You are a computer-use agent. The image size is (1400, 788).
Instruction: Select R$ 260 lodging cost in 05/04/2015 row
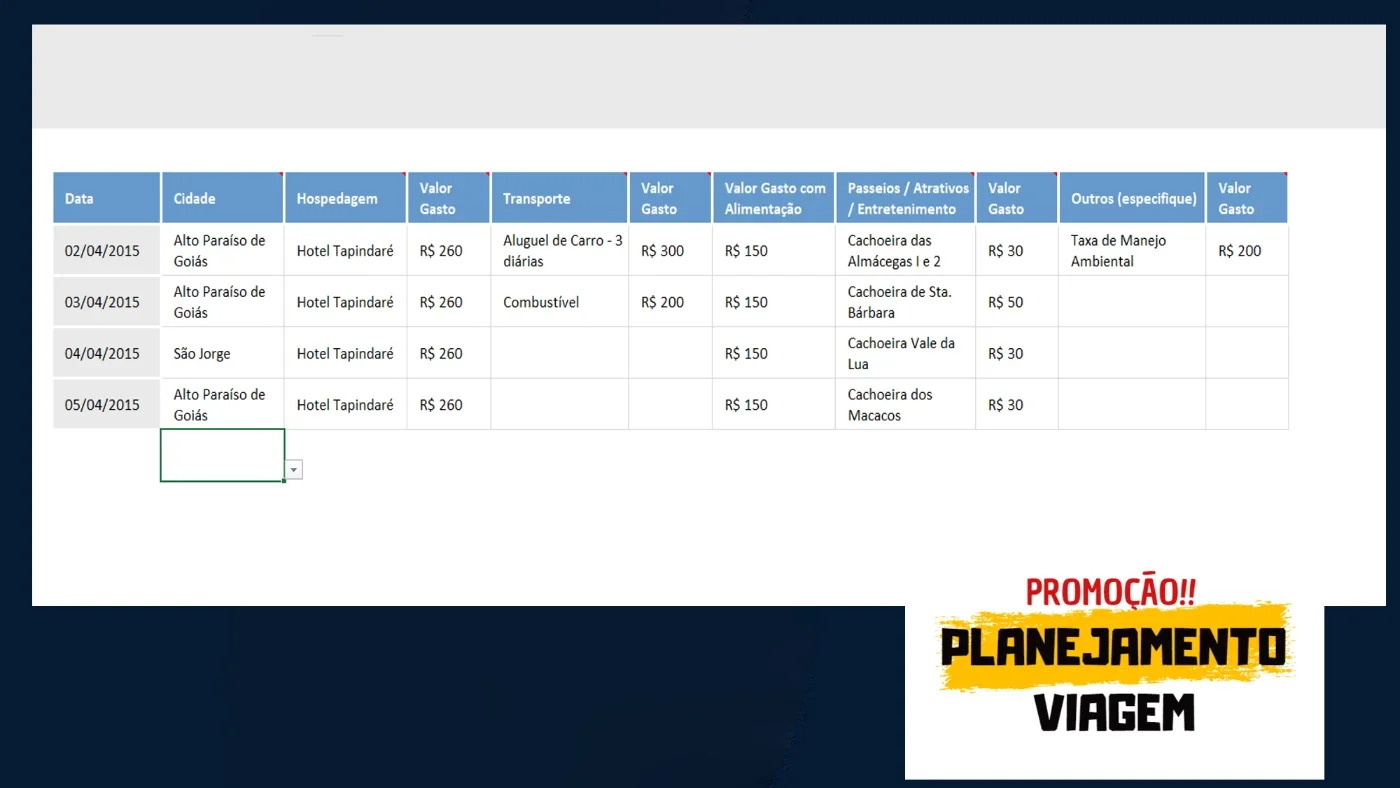[x=449, y=404]
